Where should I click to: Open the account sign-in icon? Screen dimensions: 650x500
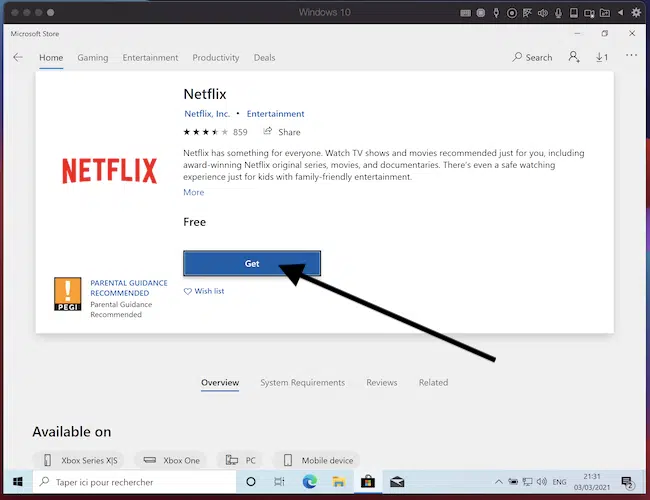click(574, 57)
